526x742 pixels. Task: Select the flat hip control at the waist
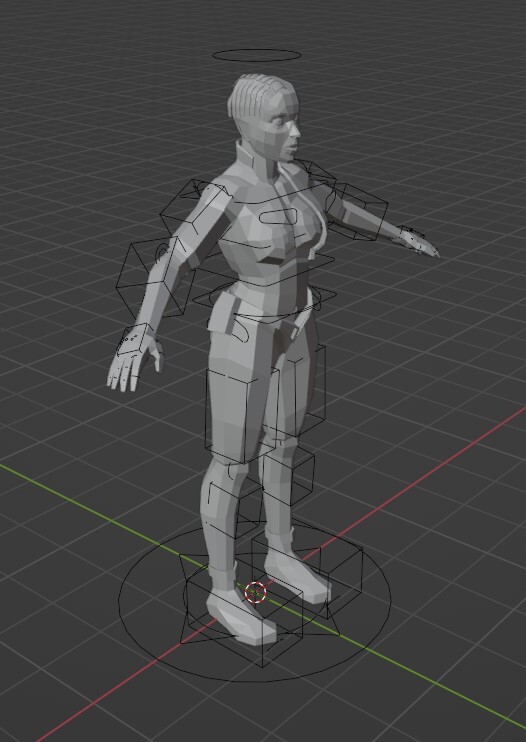click(x=265, y=298)
